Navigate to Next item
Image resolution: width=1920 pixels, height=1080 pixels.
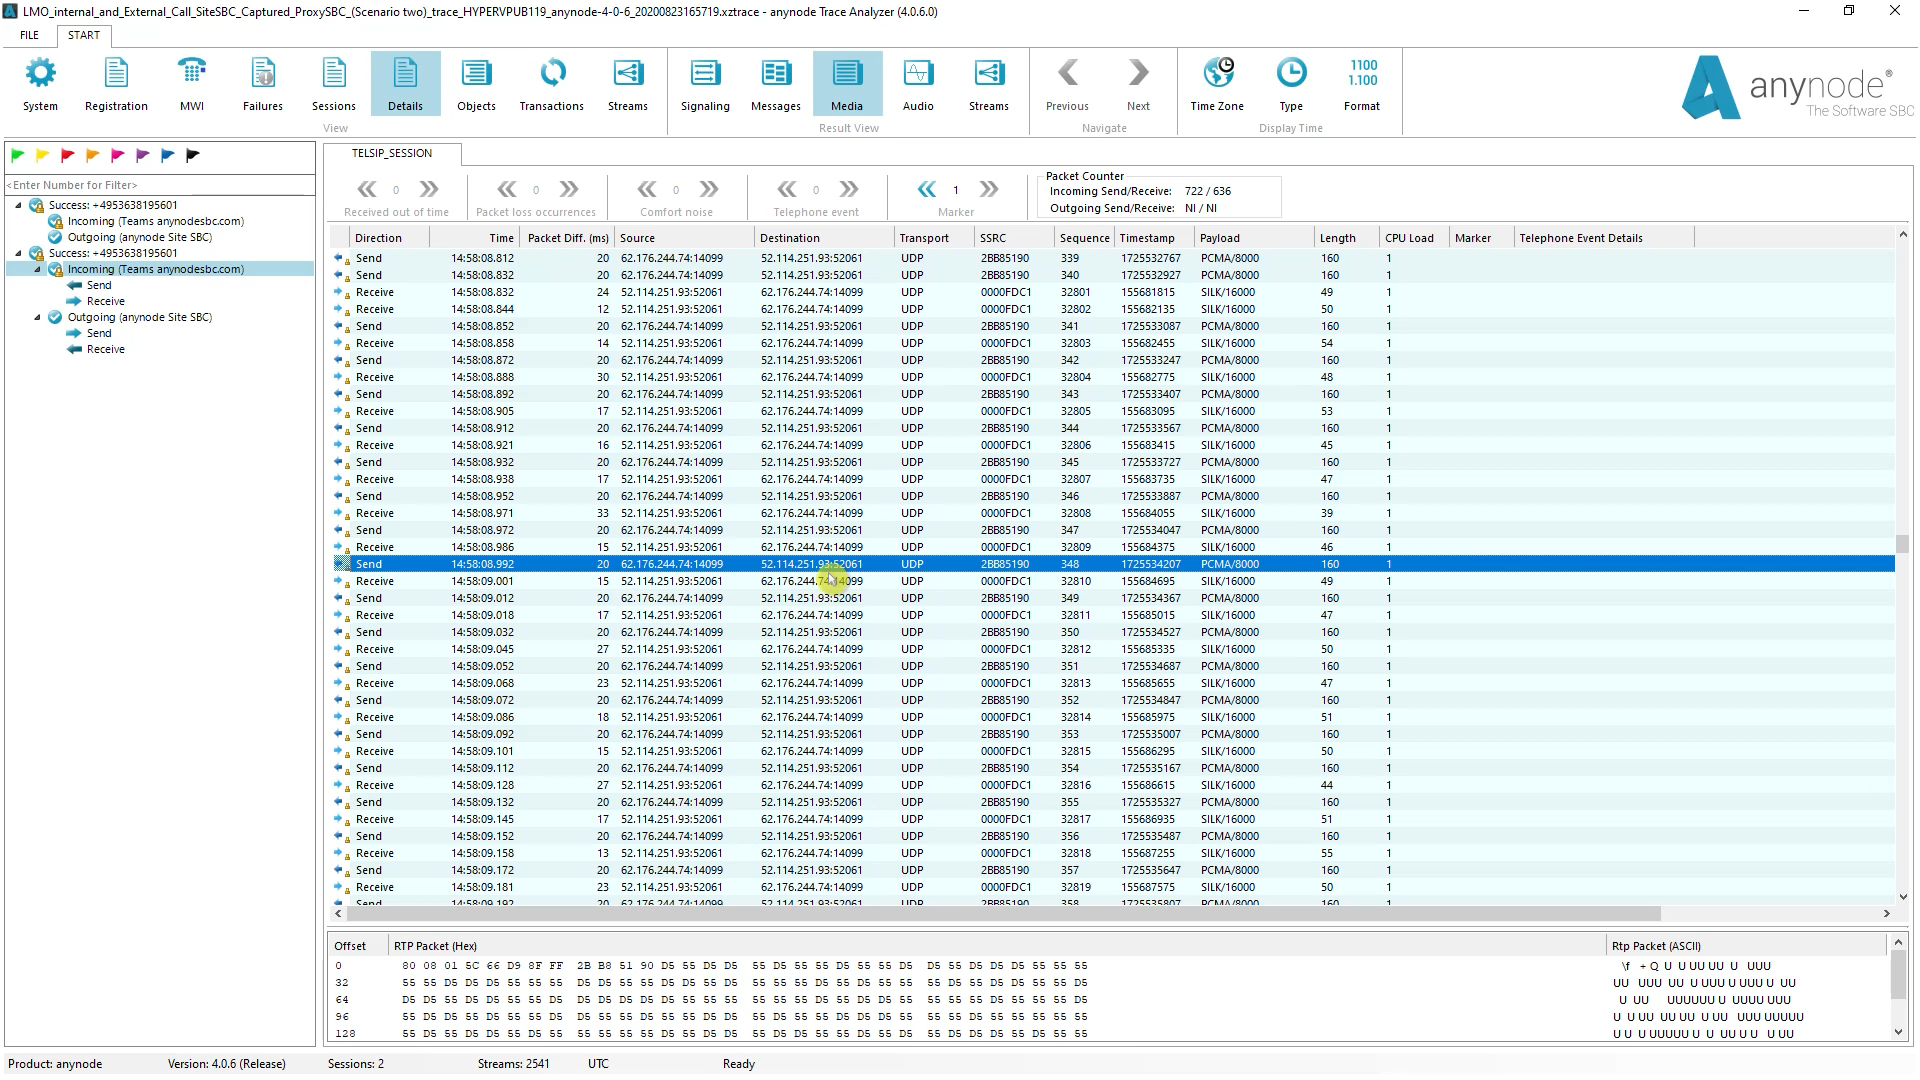[x=1138, y=84]
